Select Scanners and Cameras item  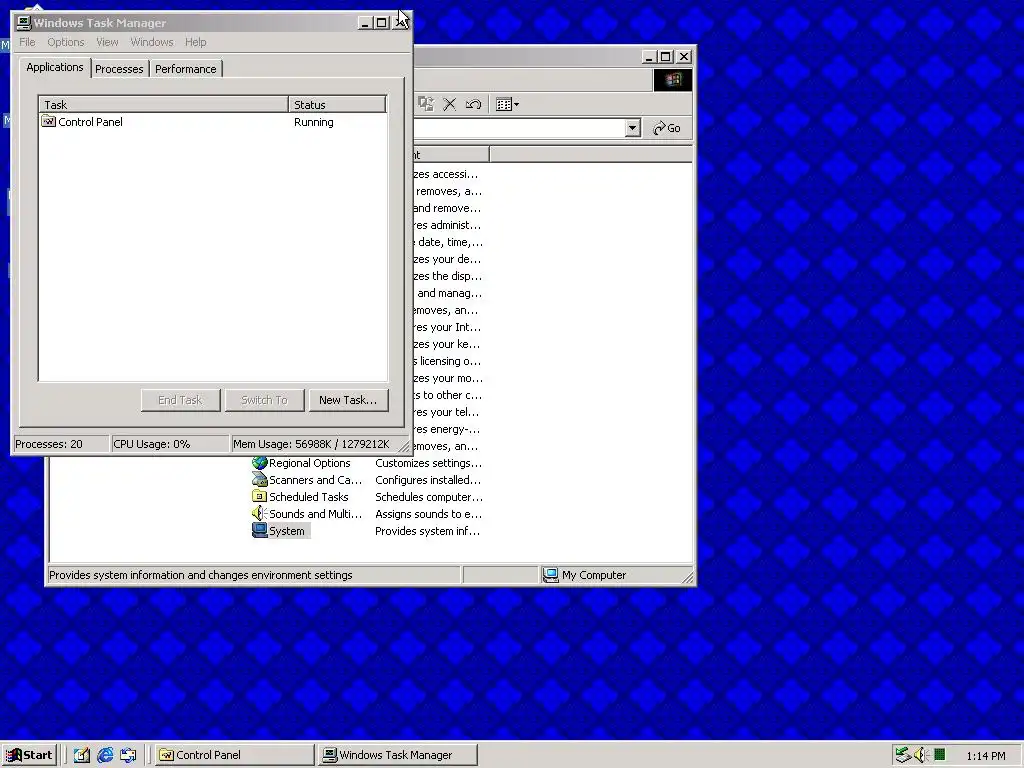point(307,480)
